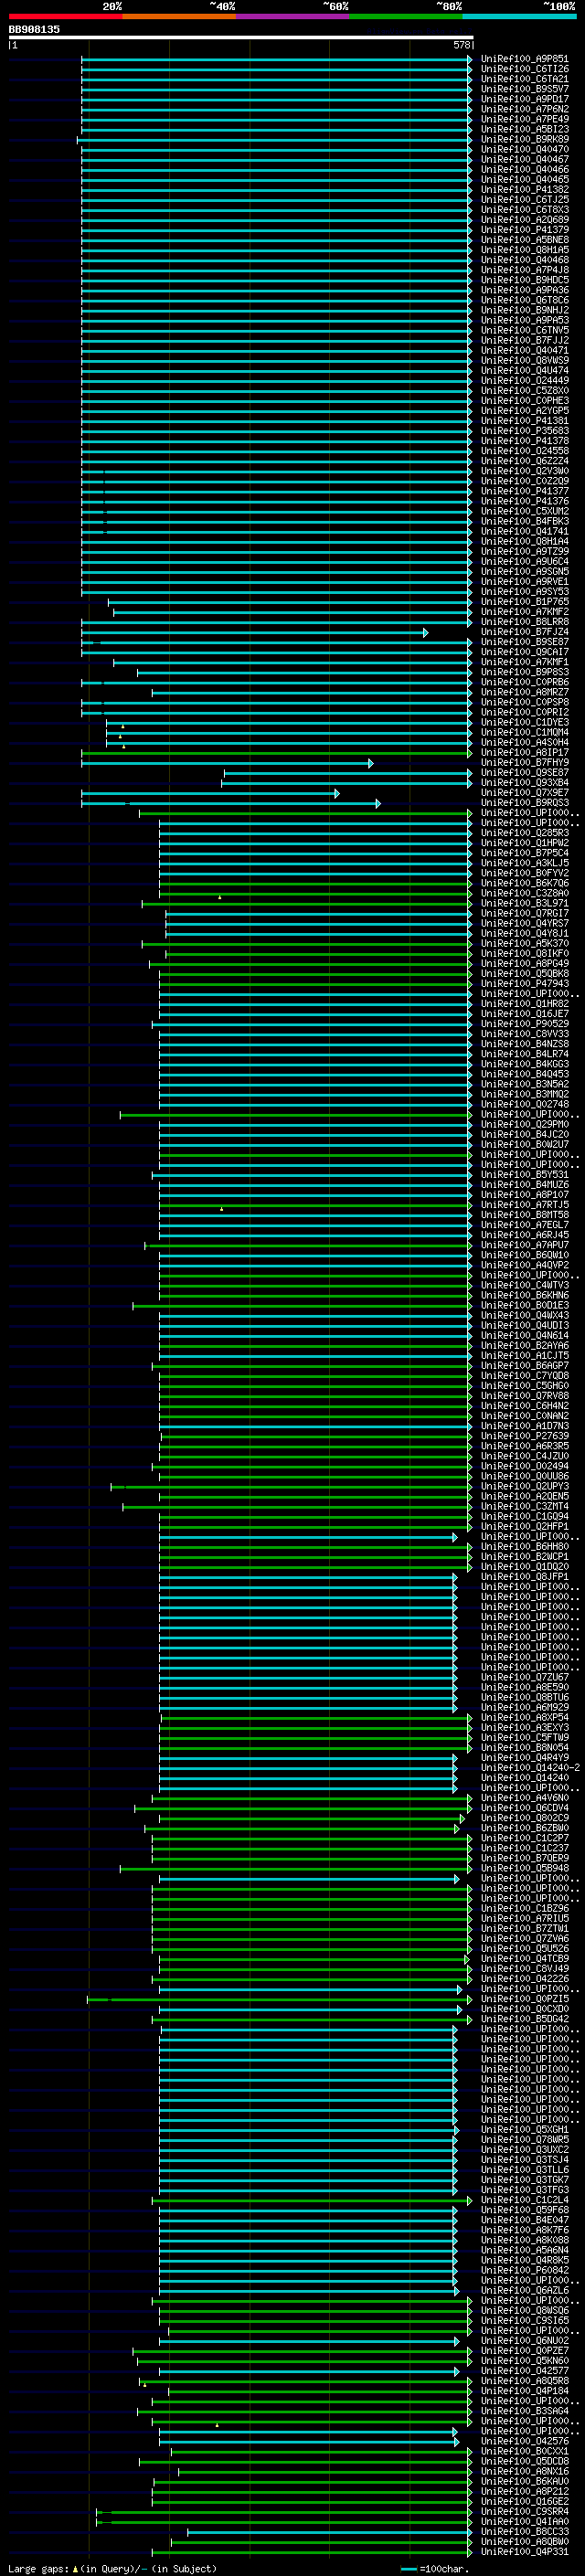Select the UniRef100_Q41741 label

pos(524,531)
